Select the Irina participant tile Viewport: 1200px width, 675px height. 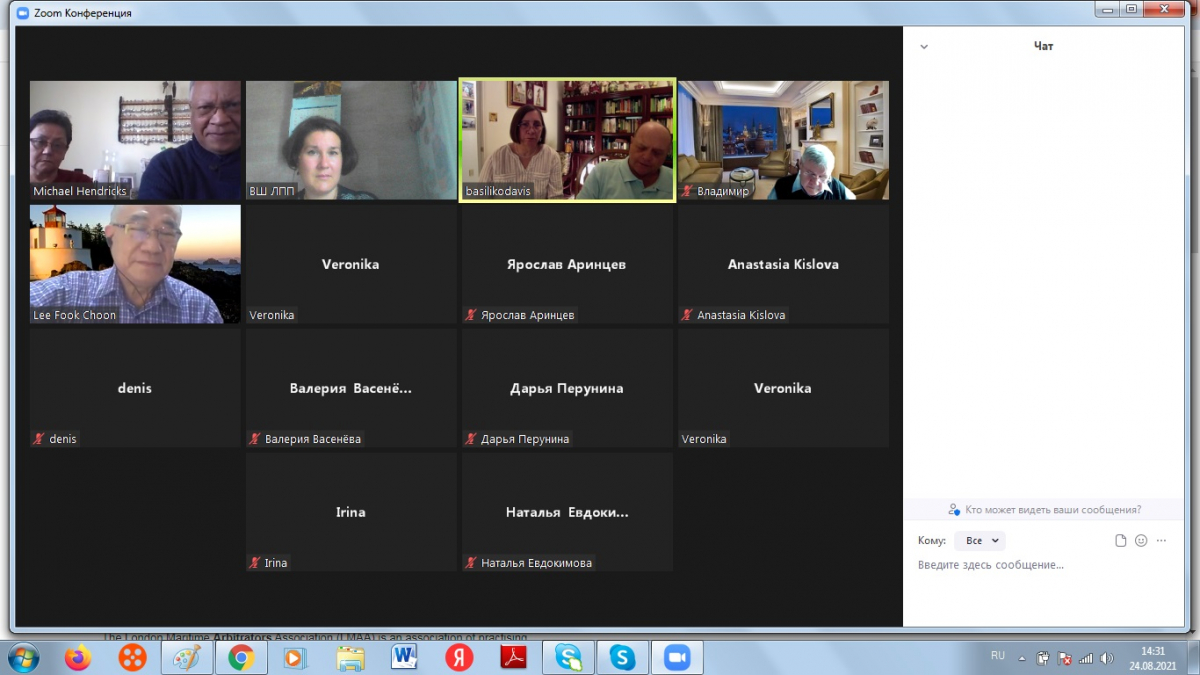(351, 512)
